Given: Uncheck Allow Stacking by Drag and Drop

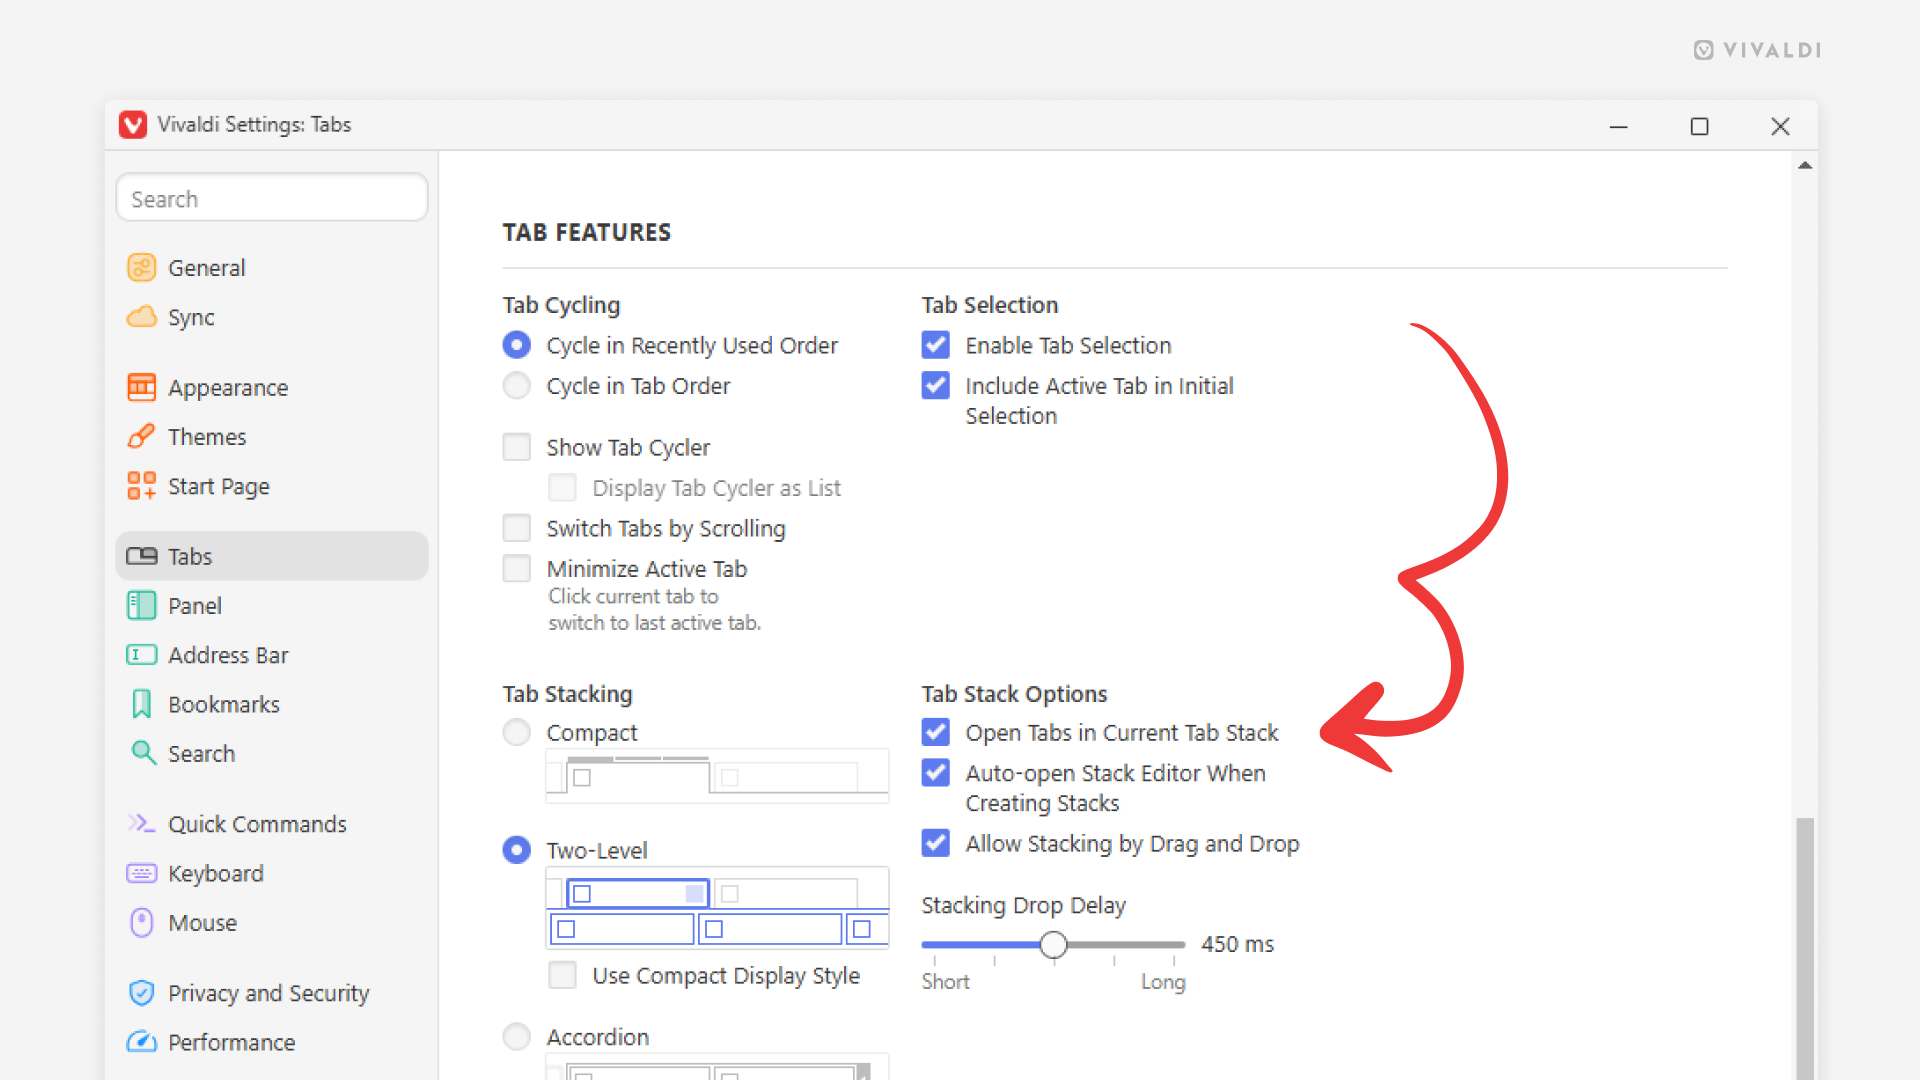Looking at the screenshot, I should coord(936,843).
